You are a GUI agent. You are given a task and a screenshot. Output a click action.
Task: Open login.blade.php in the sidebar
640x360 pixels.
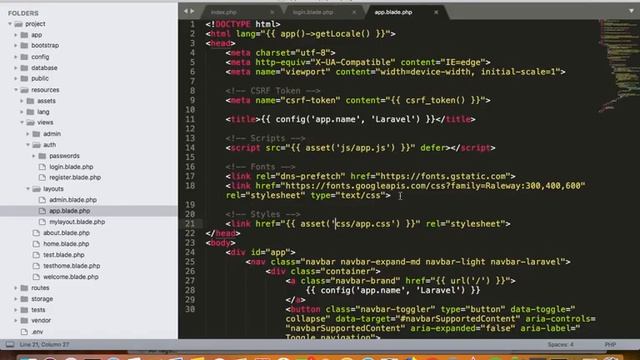tap(71, 167)
